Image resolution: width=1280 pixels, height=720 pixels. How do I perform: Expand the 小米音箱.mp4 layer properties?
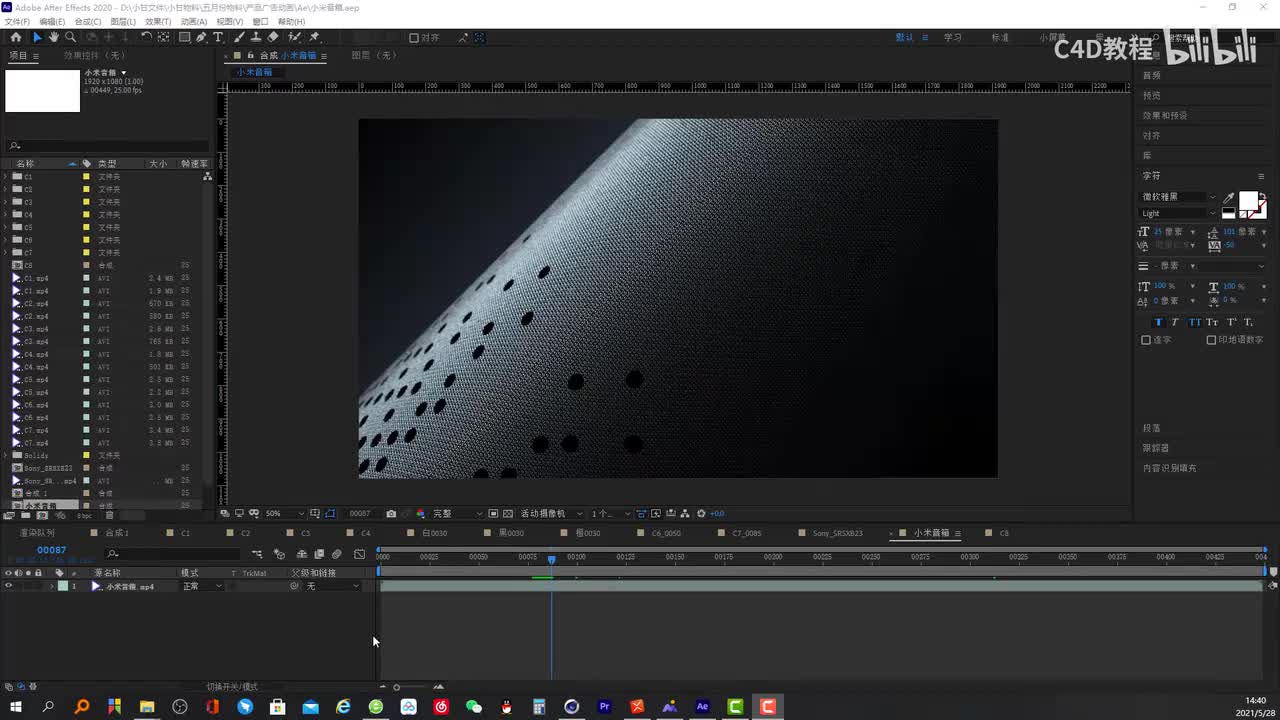click(52, 586)
